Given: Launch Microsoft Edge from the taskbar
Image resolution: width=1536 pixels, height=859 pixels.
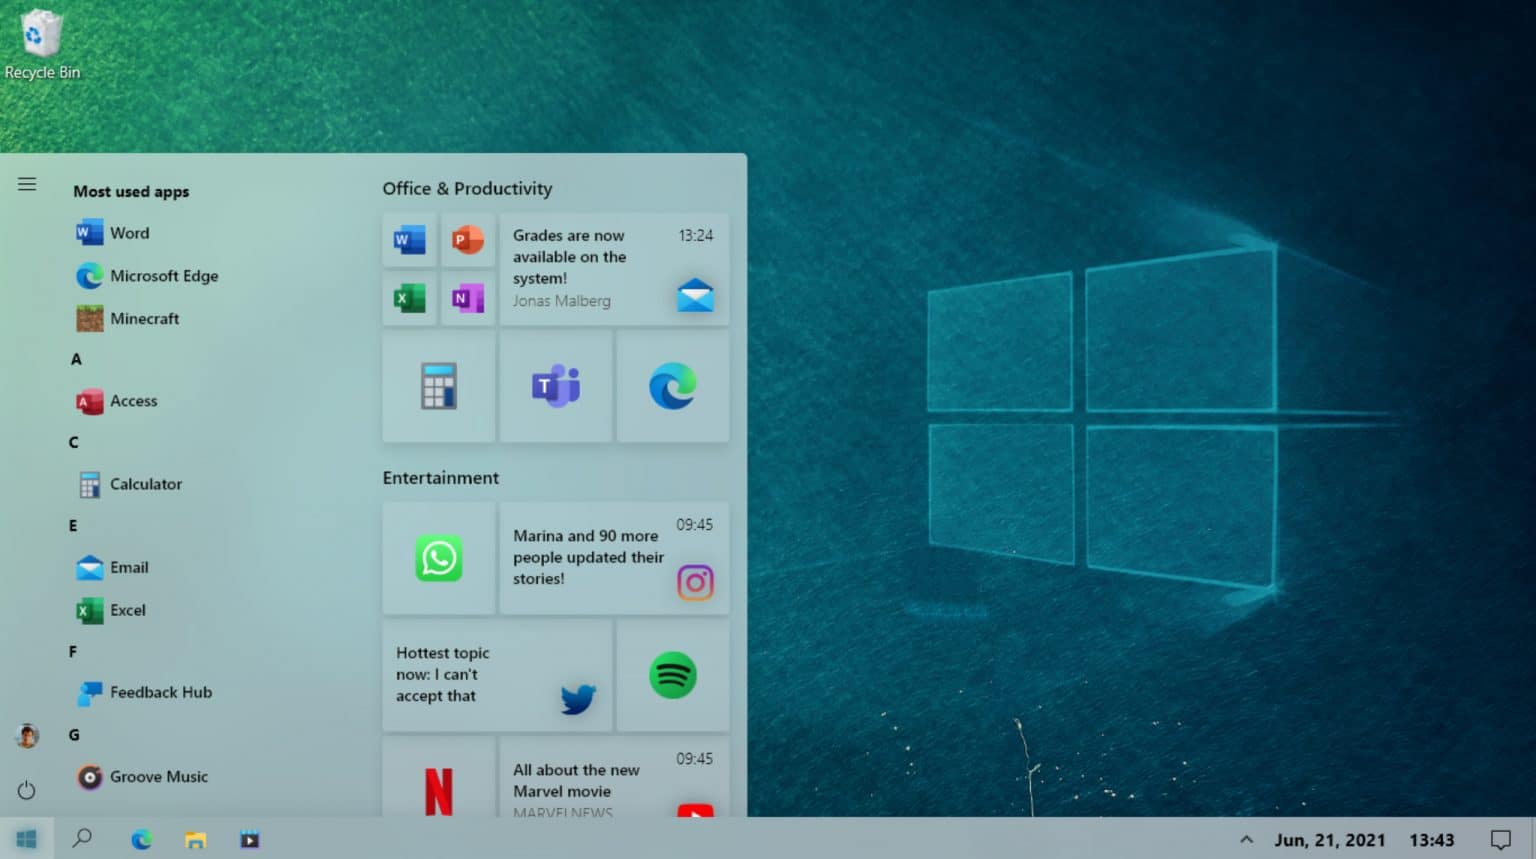Looking at the screenshot, I should [x=142, y=839].
